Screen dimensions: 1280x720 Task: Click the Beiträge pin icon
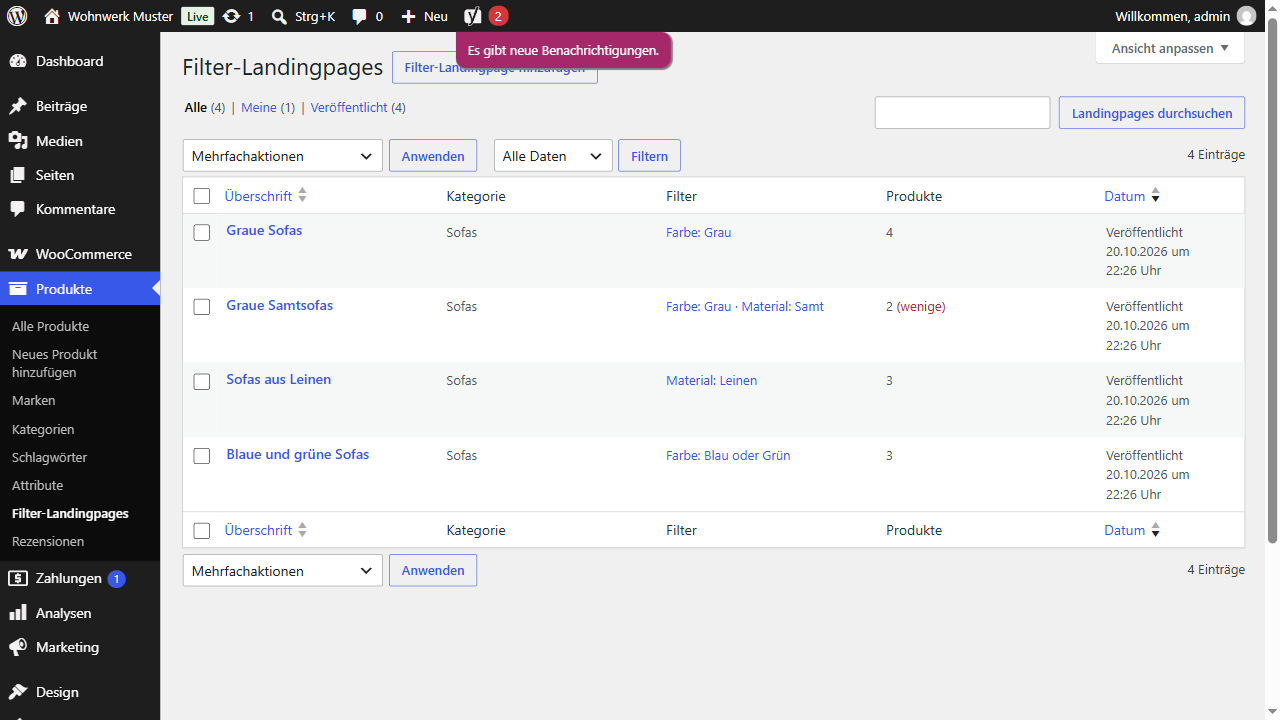18,106
